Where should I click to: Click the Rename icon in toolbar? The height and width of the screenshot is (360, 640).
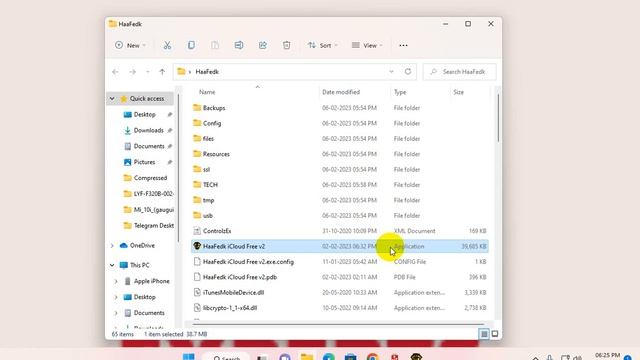click(239, 45)
